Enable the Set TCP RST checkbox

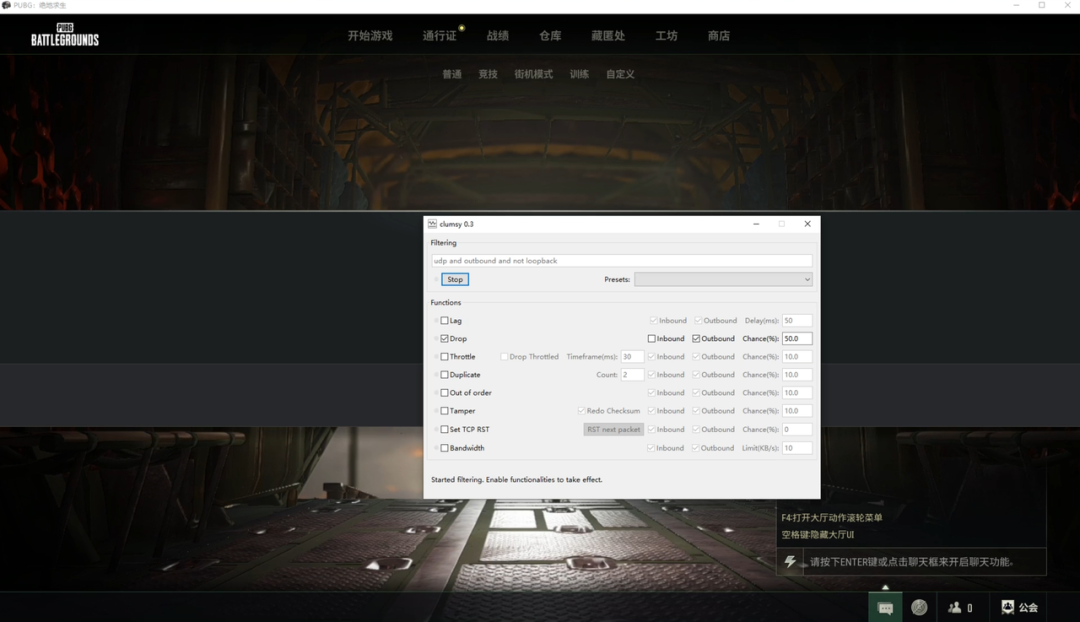click(x=444, y=429)
